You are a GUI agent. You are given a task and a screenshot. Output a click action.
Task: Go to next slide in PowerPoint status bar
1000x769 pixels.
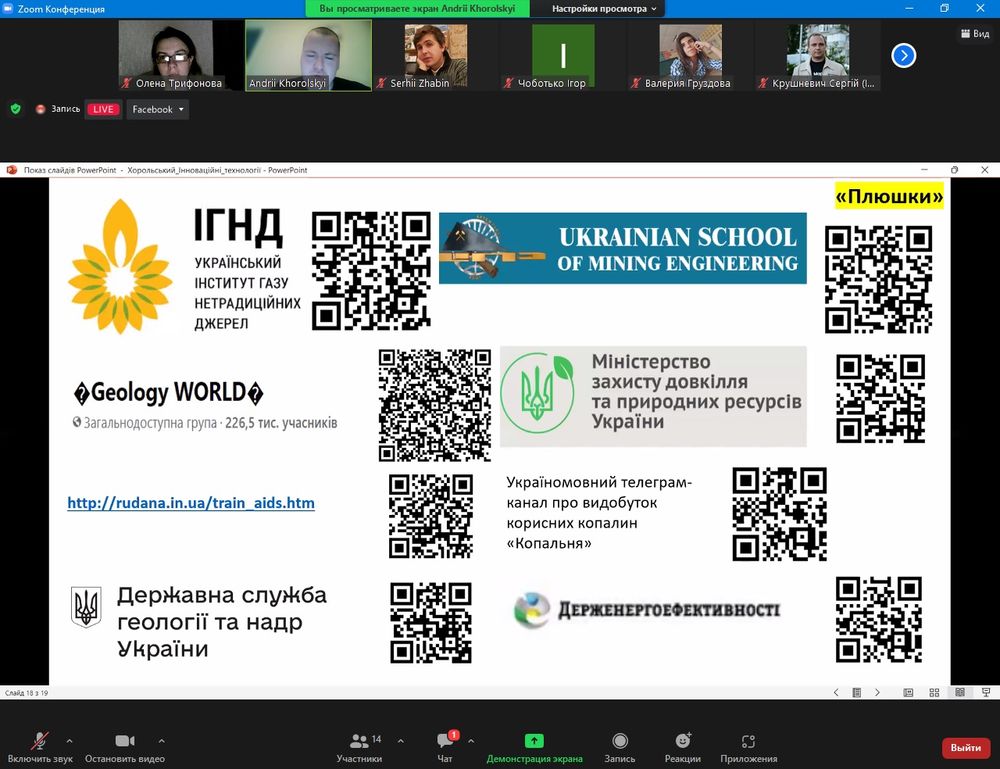(878, 692)
